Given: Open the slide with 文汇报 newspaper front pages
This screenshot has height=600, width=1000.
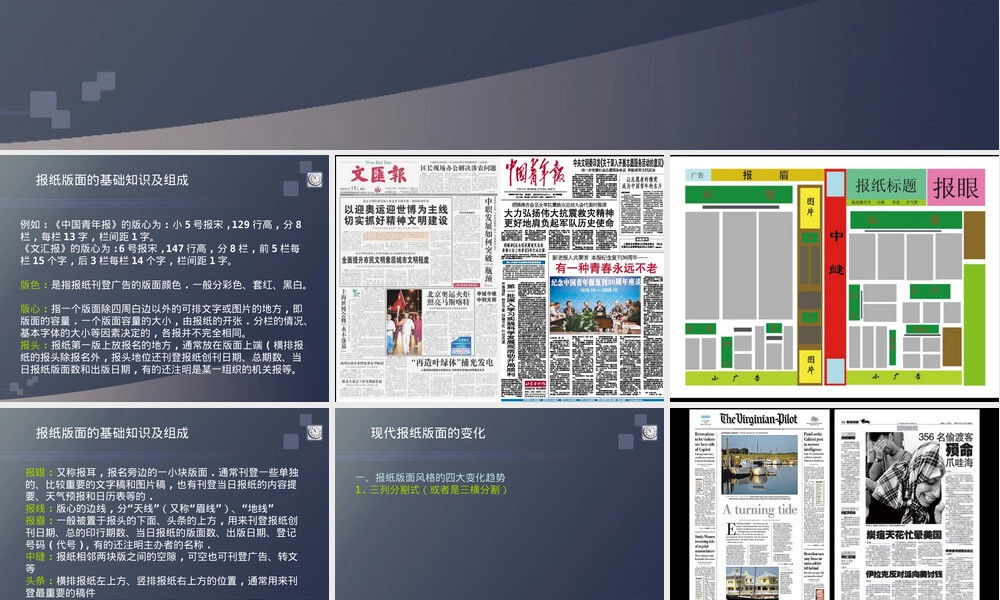Looking at the screenshot, I should (x=499, y=278).
